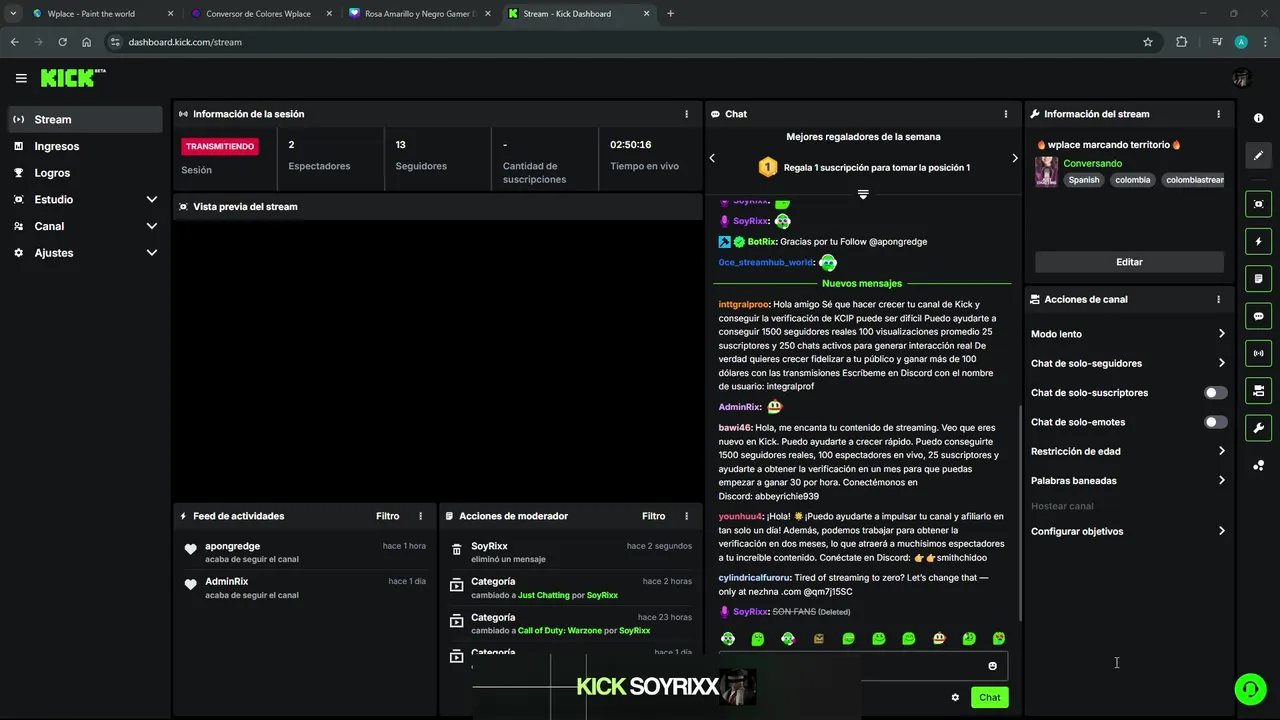
Task: Show next top gifter with right arrow
Action: pyautogui.click(x=1014, y=158)
